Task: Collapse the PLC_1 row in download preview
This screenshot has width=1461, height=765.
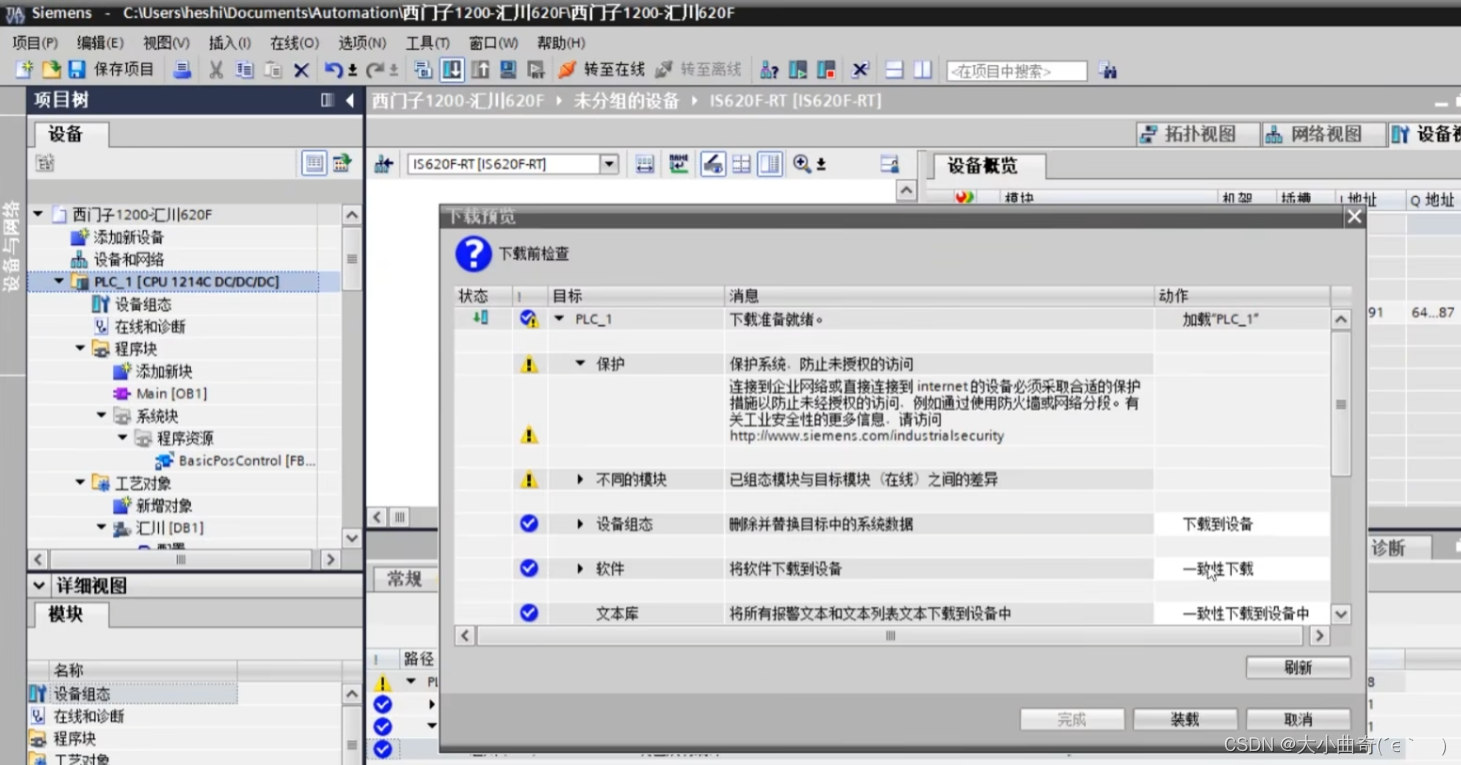Action: (x=559, y=319)
